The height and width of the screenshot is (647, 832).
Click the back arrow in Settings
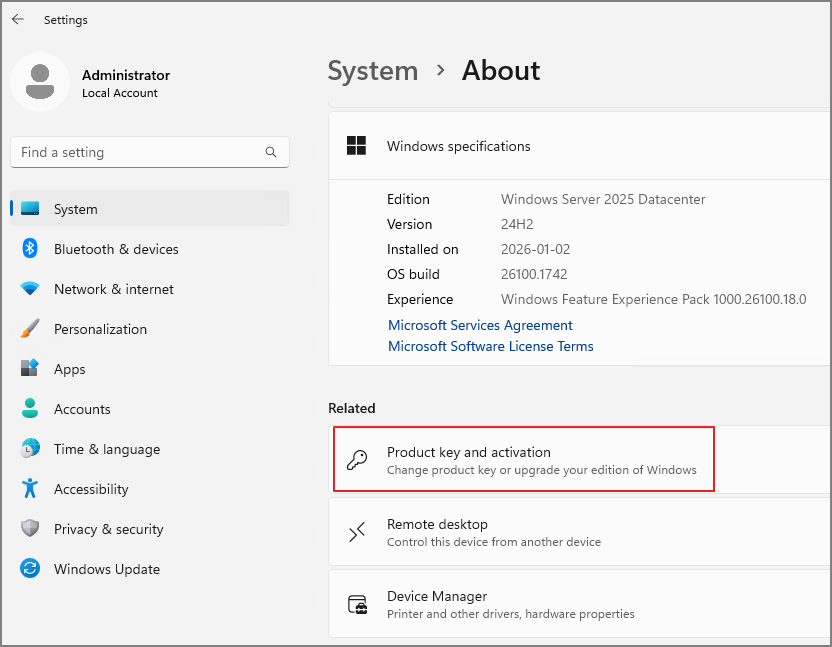(x=18, y=20)
